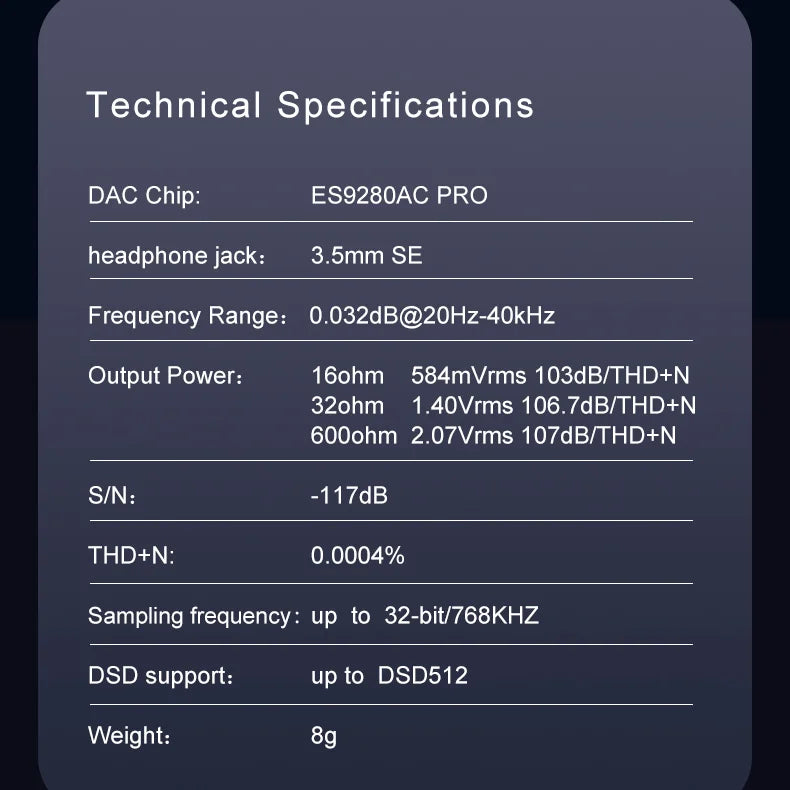Click the Technical Specifications heading
The width and height of the screenshot is (790, 790).
310,106
